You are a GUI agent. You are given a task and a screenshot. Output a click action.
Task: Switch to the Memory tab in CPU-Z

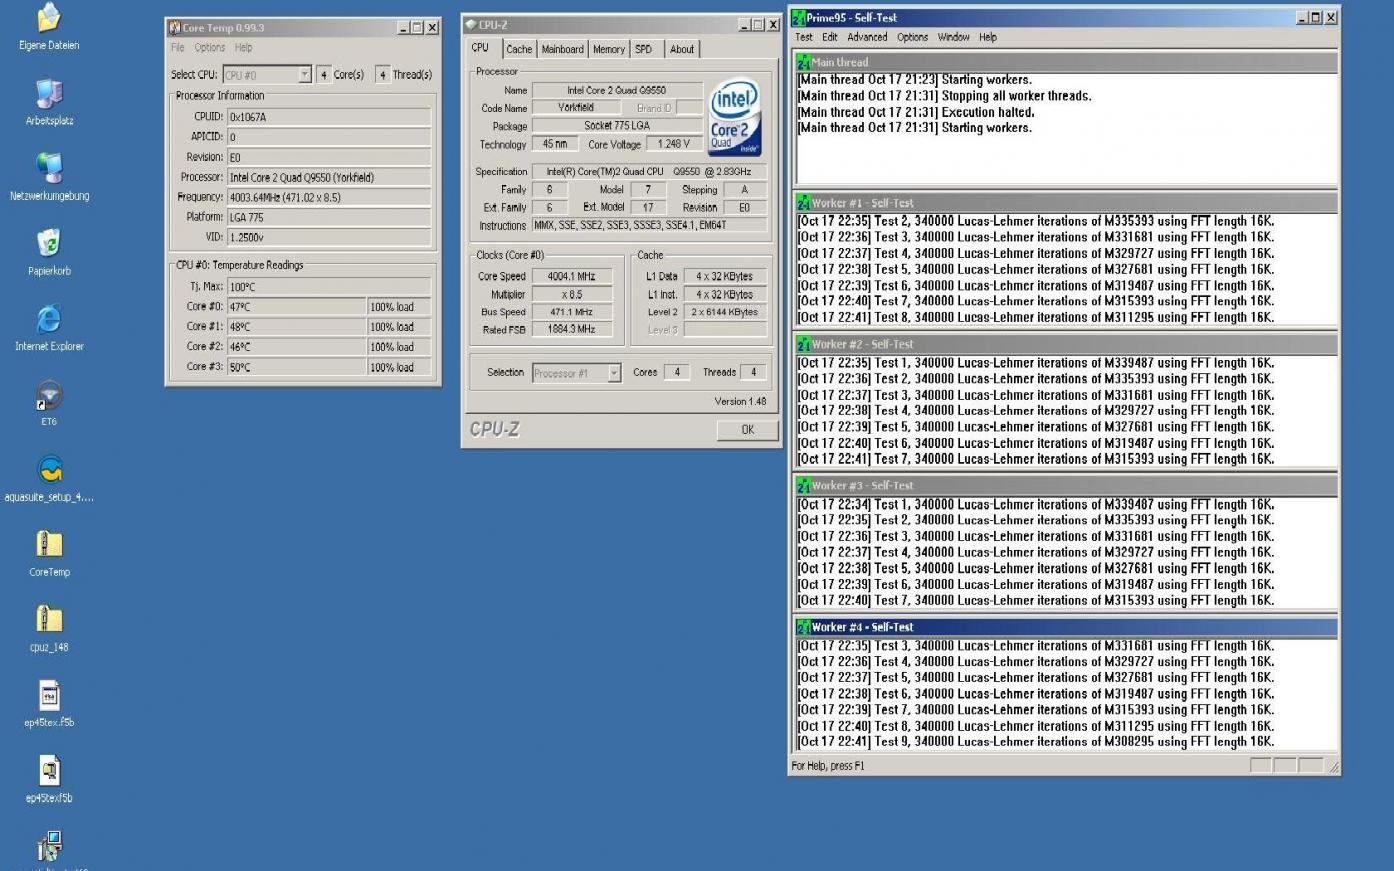pos(608,49)
